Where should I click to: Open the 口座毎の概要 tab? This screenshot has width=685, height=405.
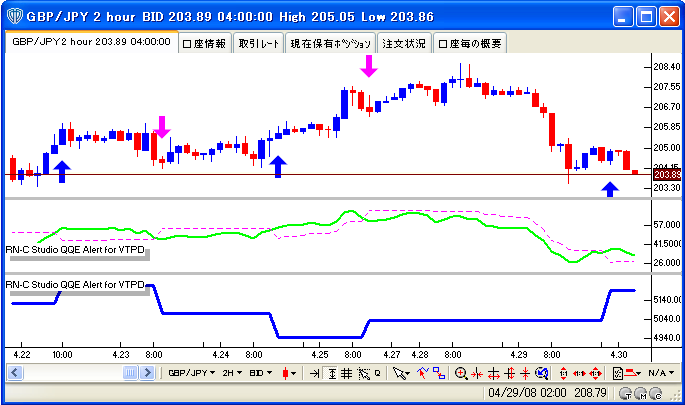(470, 44)
